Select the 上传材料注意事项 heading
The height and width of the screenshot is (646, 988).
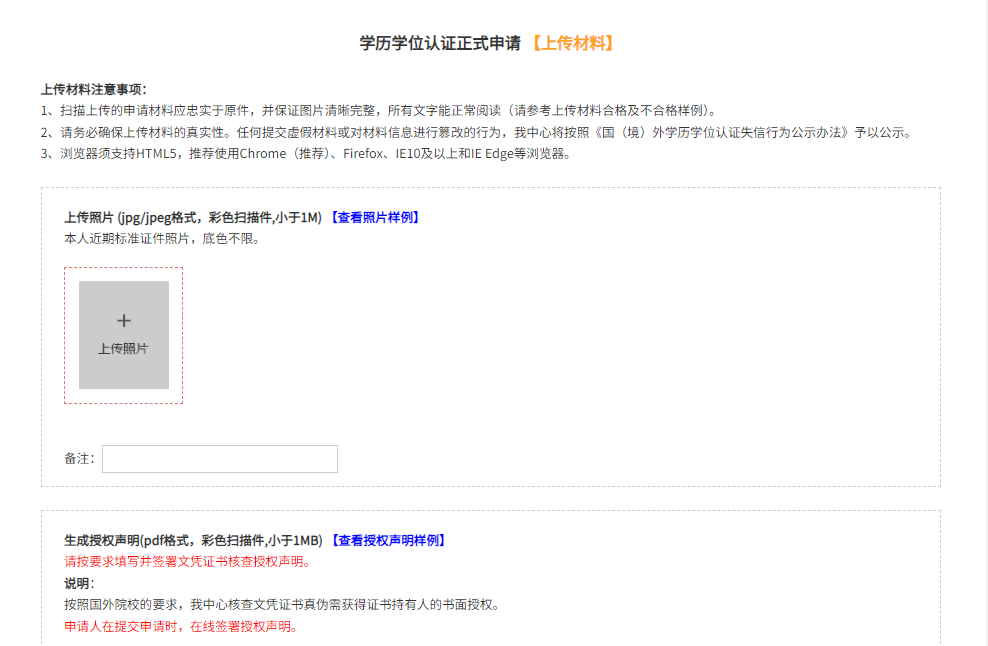[94, 89]
